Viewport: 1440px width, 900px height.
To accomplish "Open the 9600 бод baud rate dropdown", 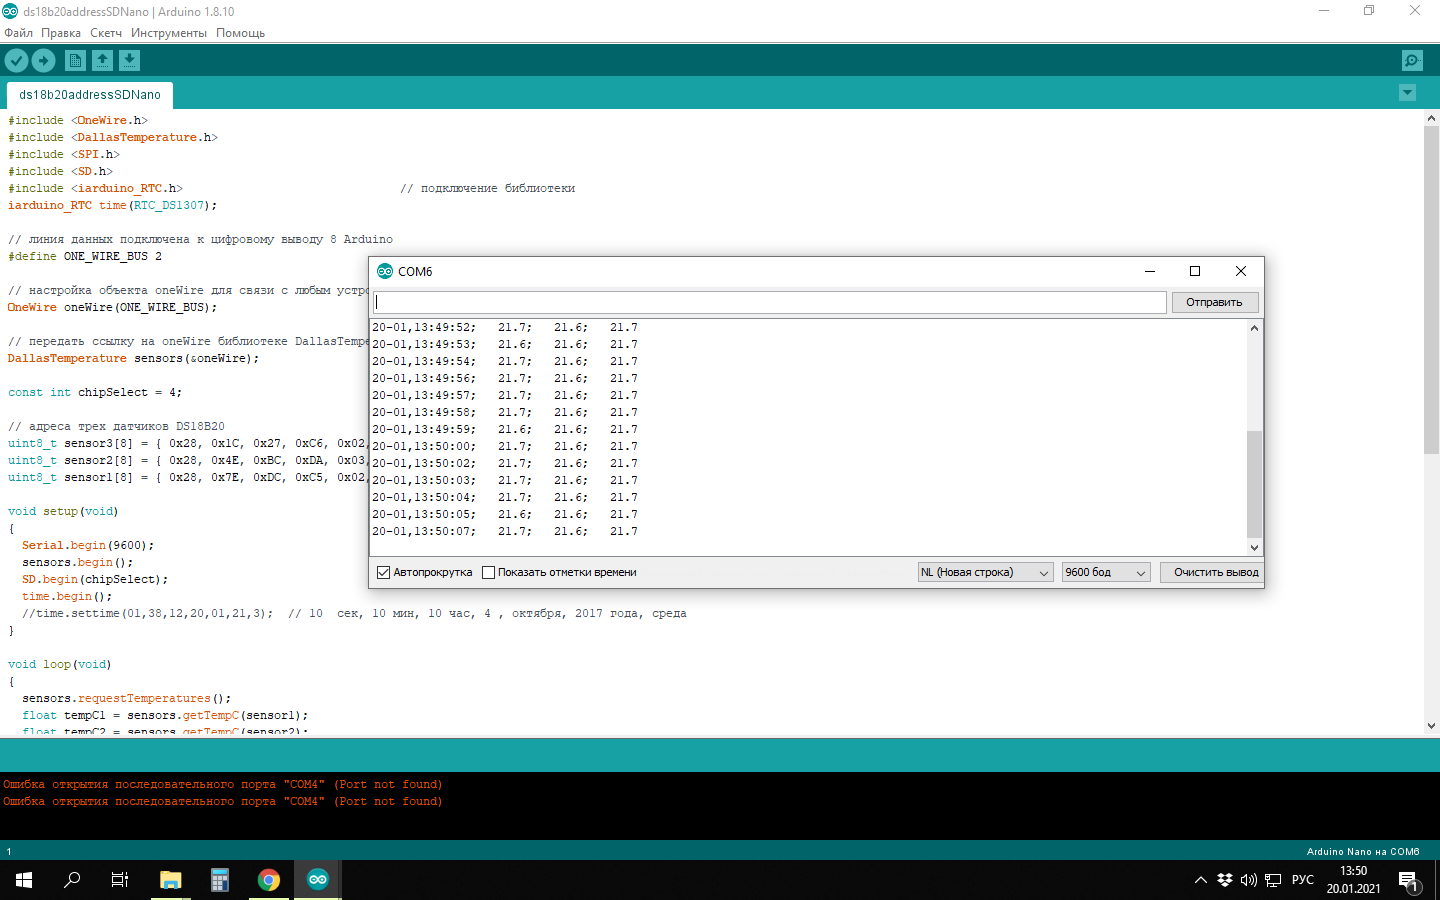I will pos(1106,572).
